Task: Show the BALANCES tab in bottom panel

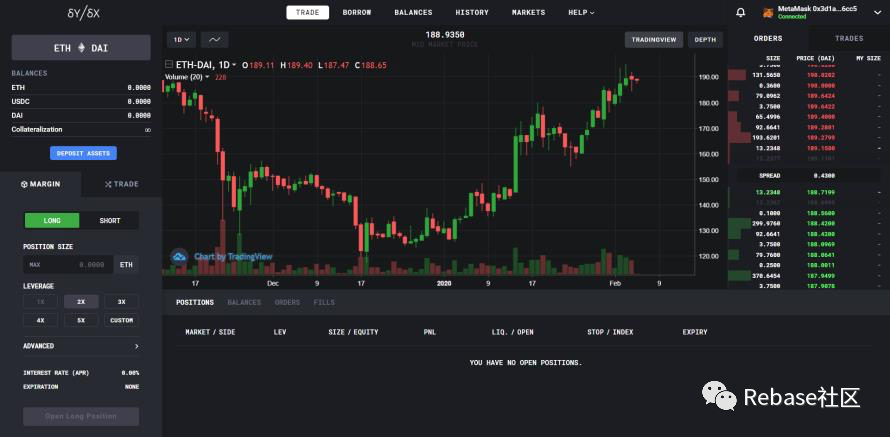Action: [244, 302]
